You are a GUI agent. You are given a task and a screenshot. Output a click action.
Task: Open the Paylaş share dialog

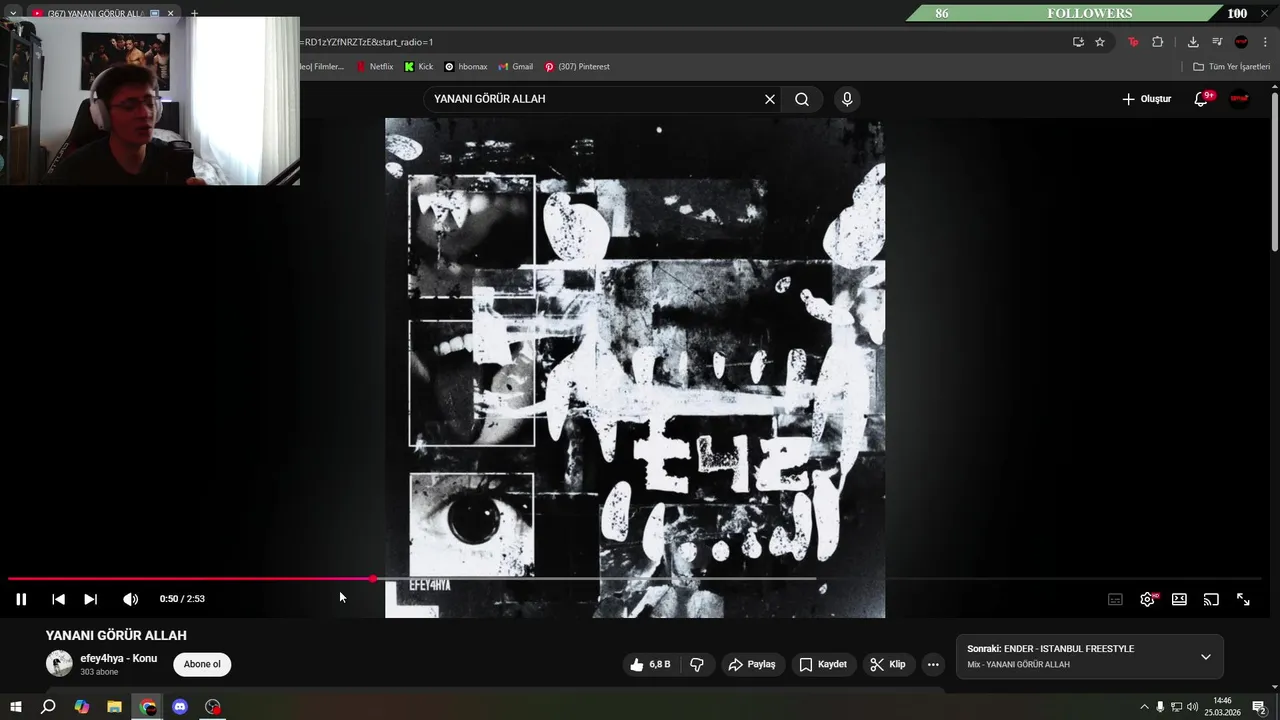pos(752,664)
